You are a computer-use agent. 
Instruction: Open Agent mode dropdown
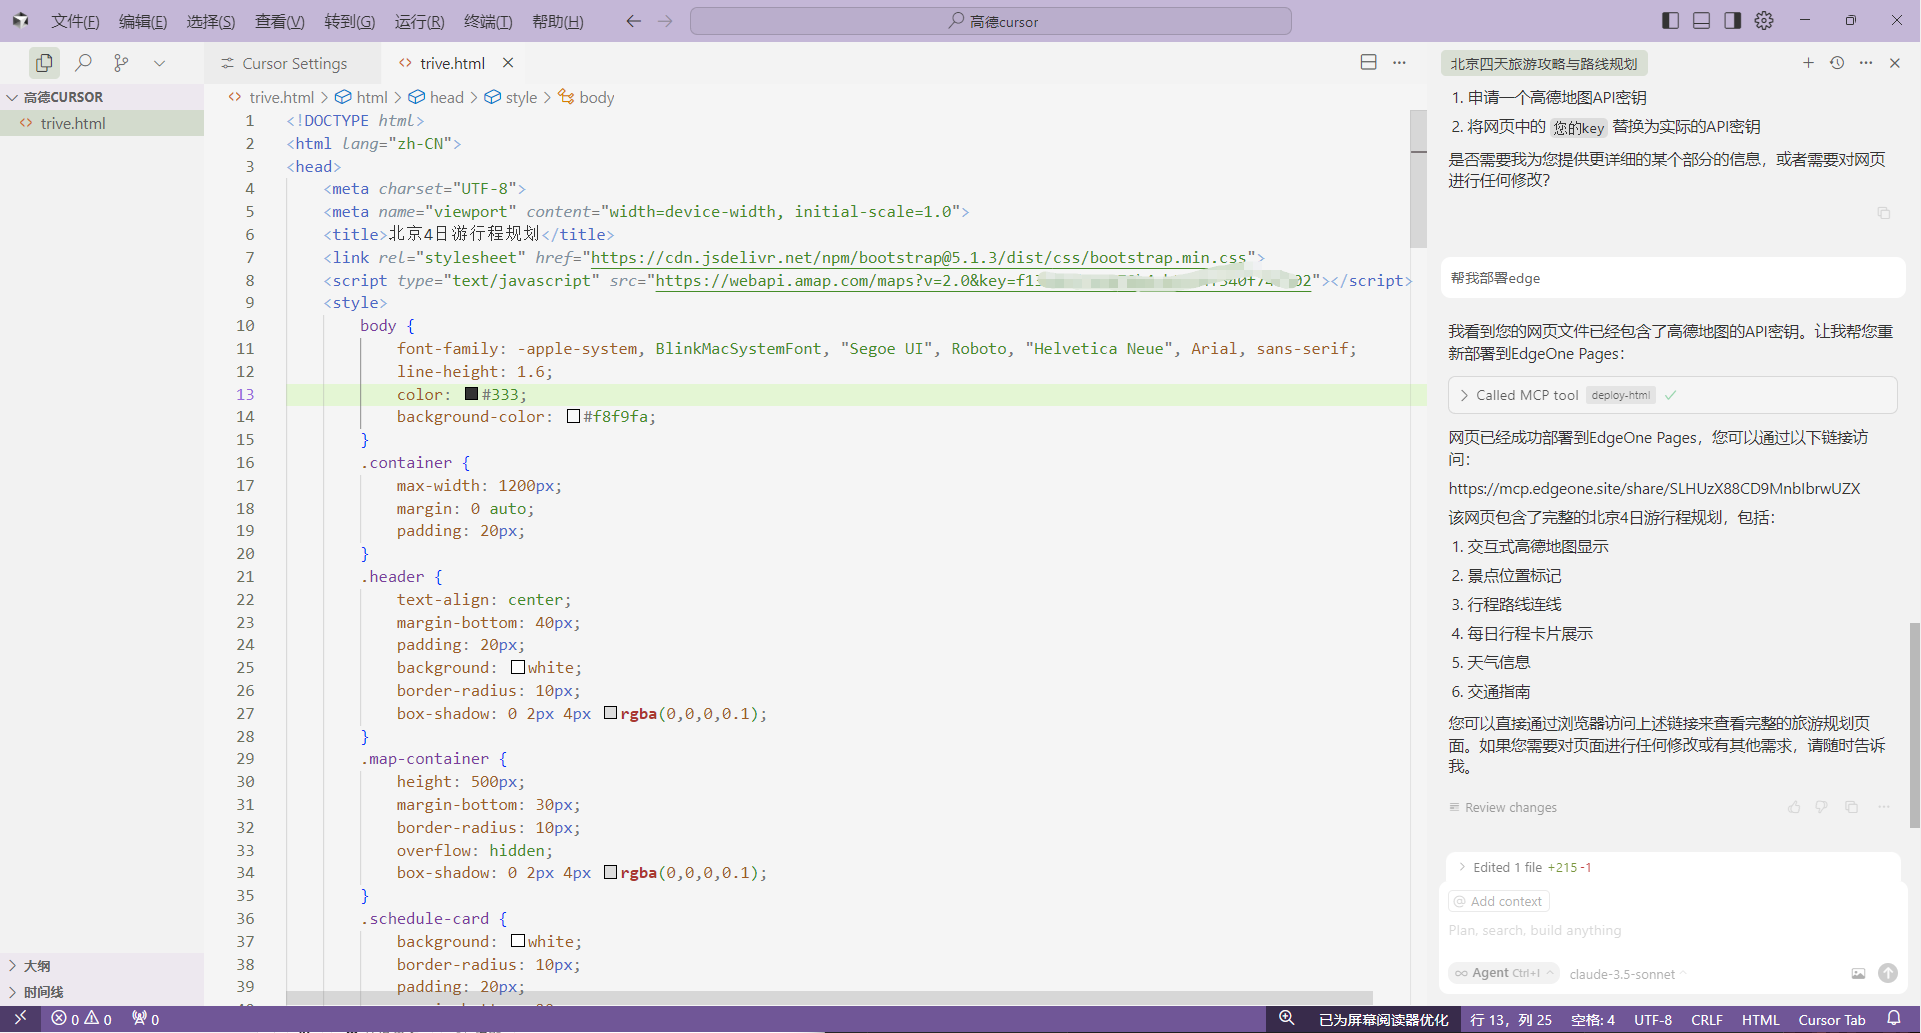tap(1504, 973)
